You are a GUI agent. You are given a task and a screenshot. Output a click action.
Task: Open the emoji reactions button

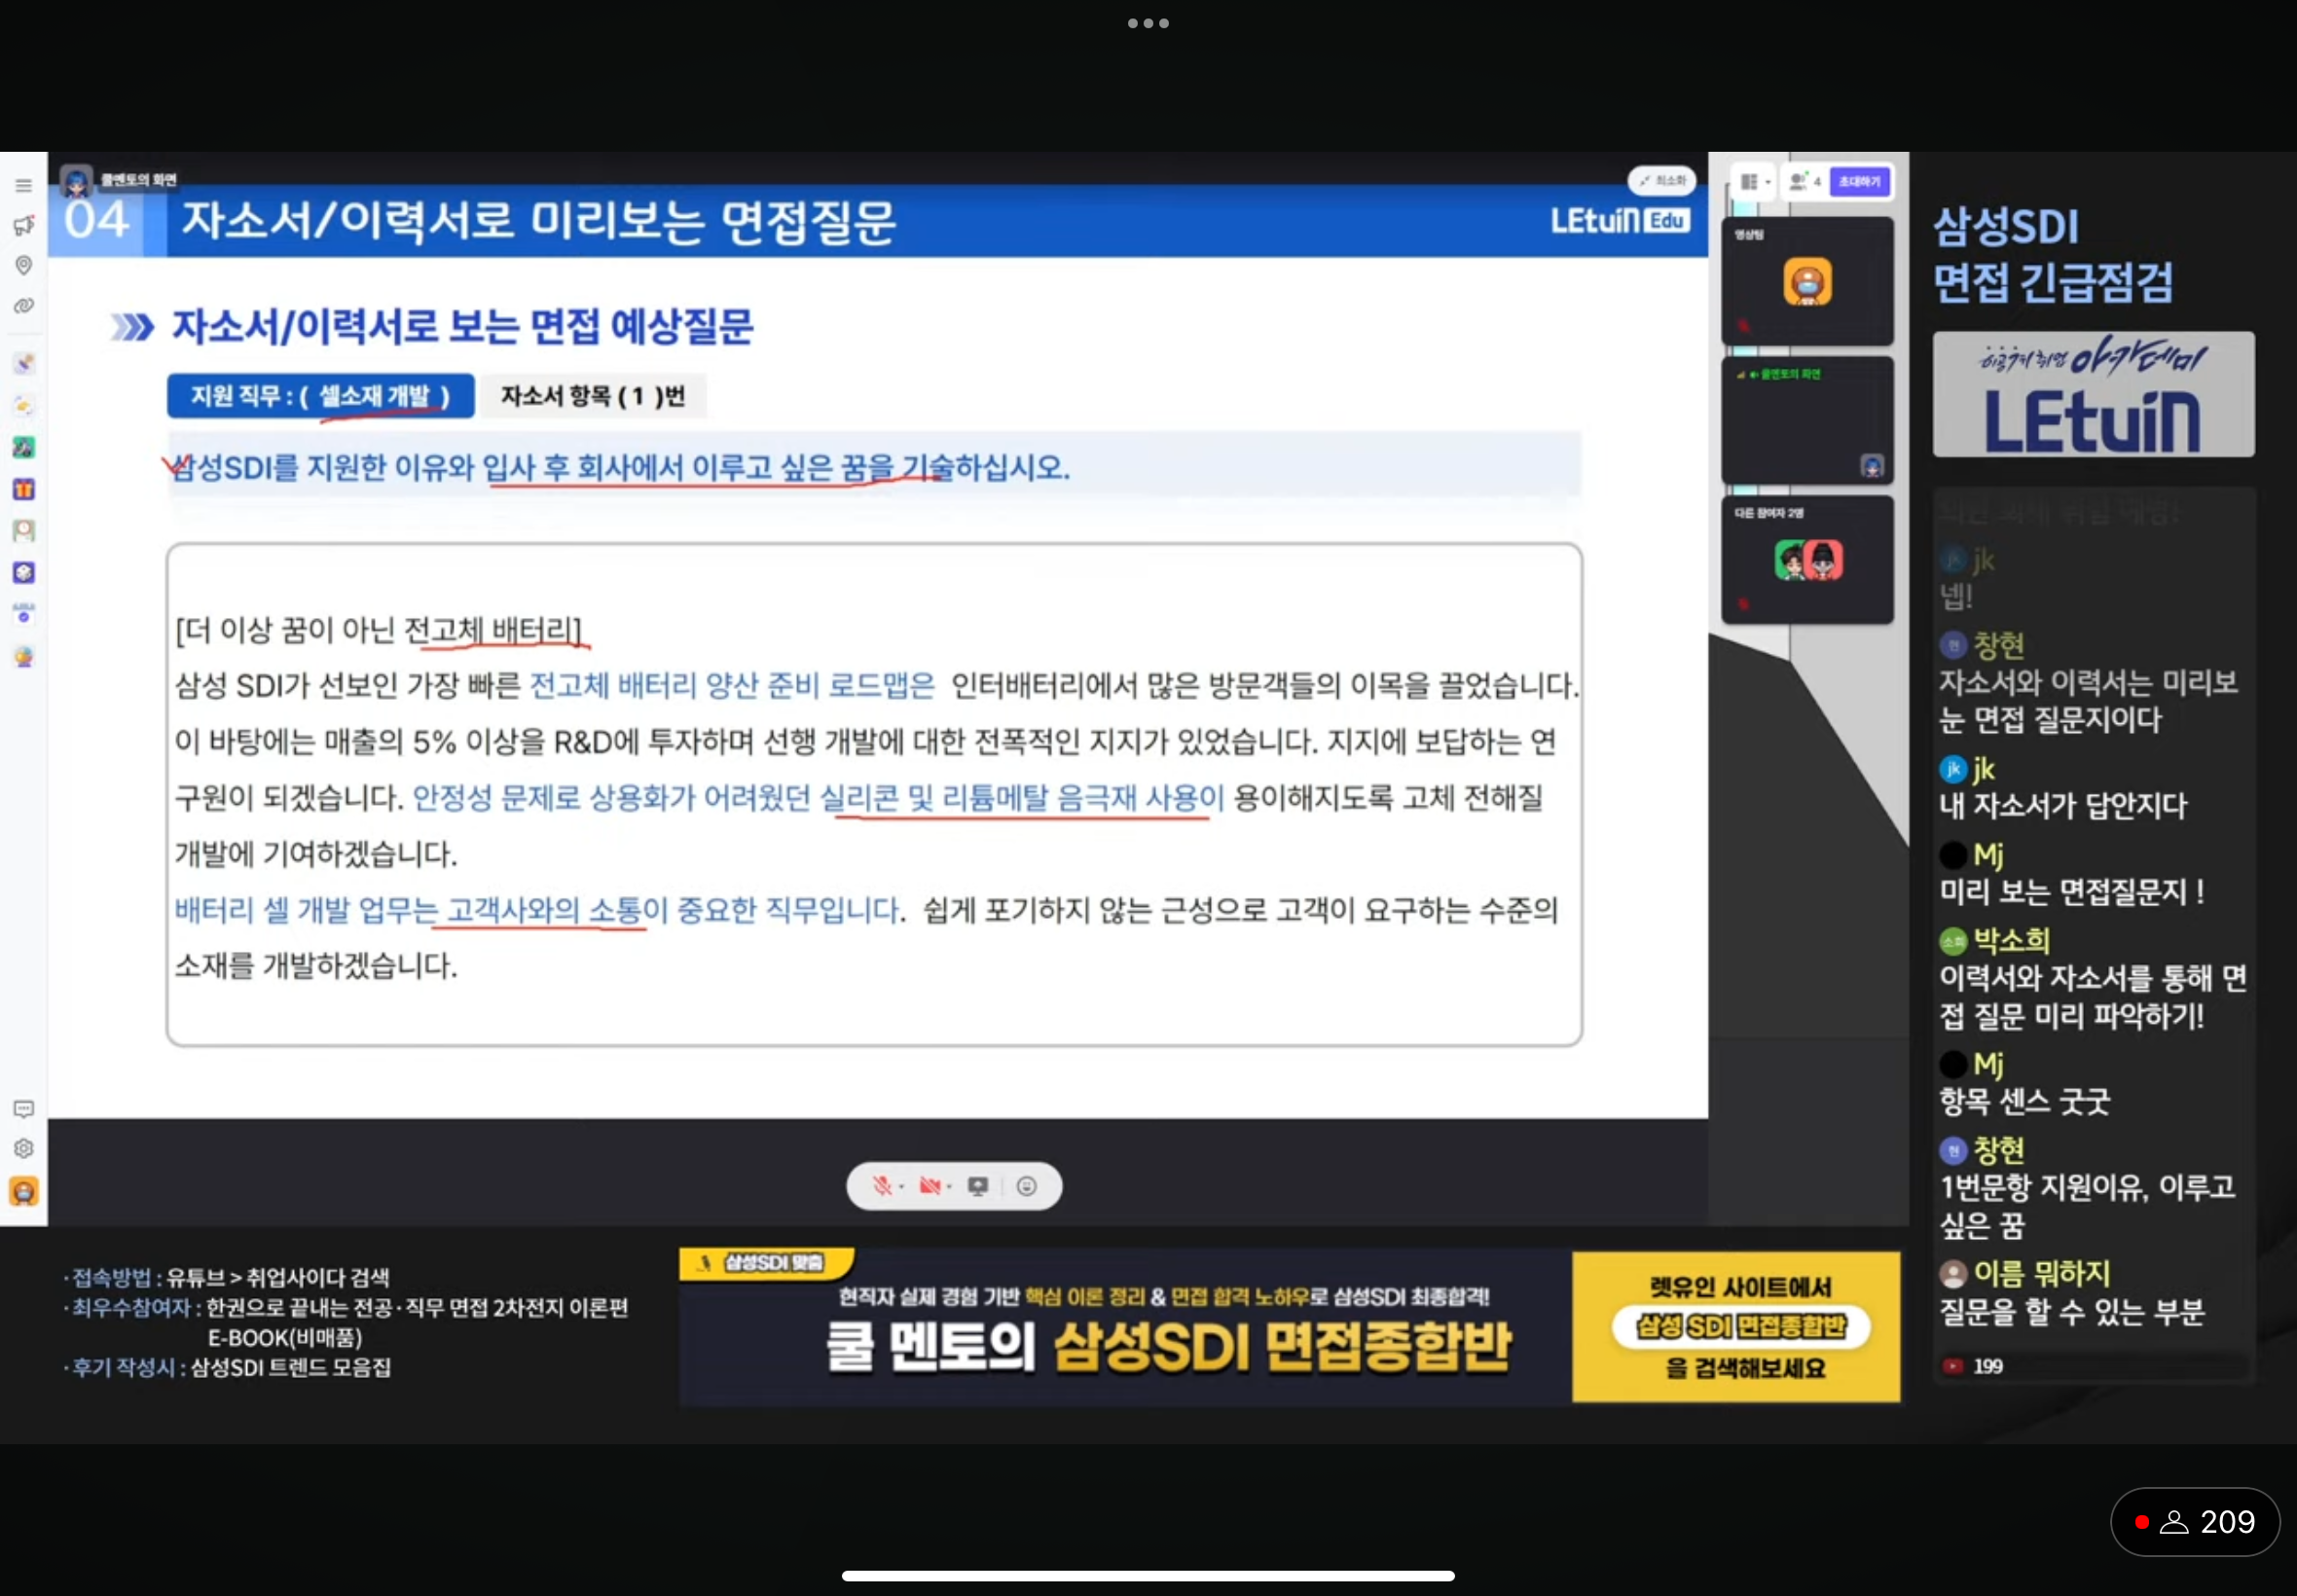[x=1026, y=1186]
